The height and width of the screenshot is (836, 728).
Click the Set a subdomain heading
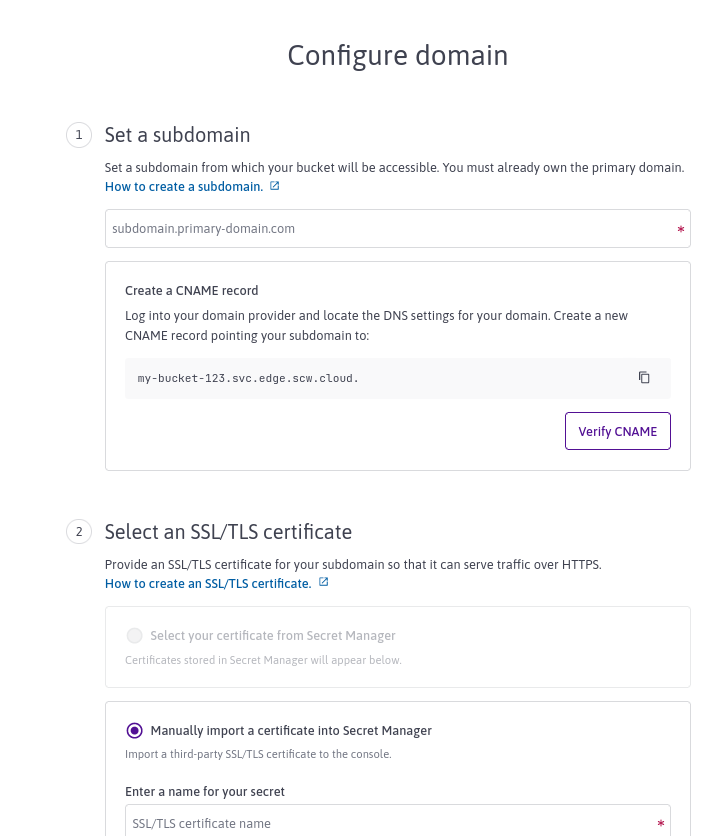tap(177, 135)
